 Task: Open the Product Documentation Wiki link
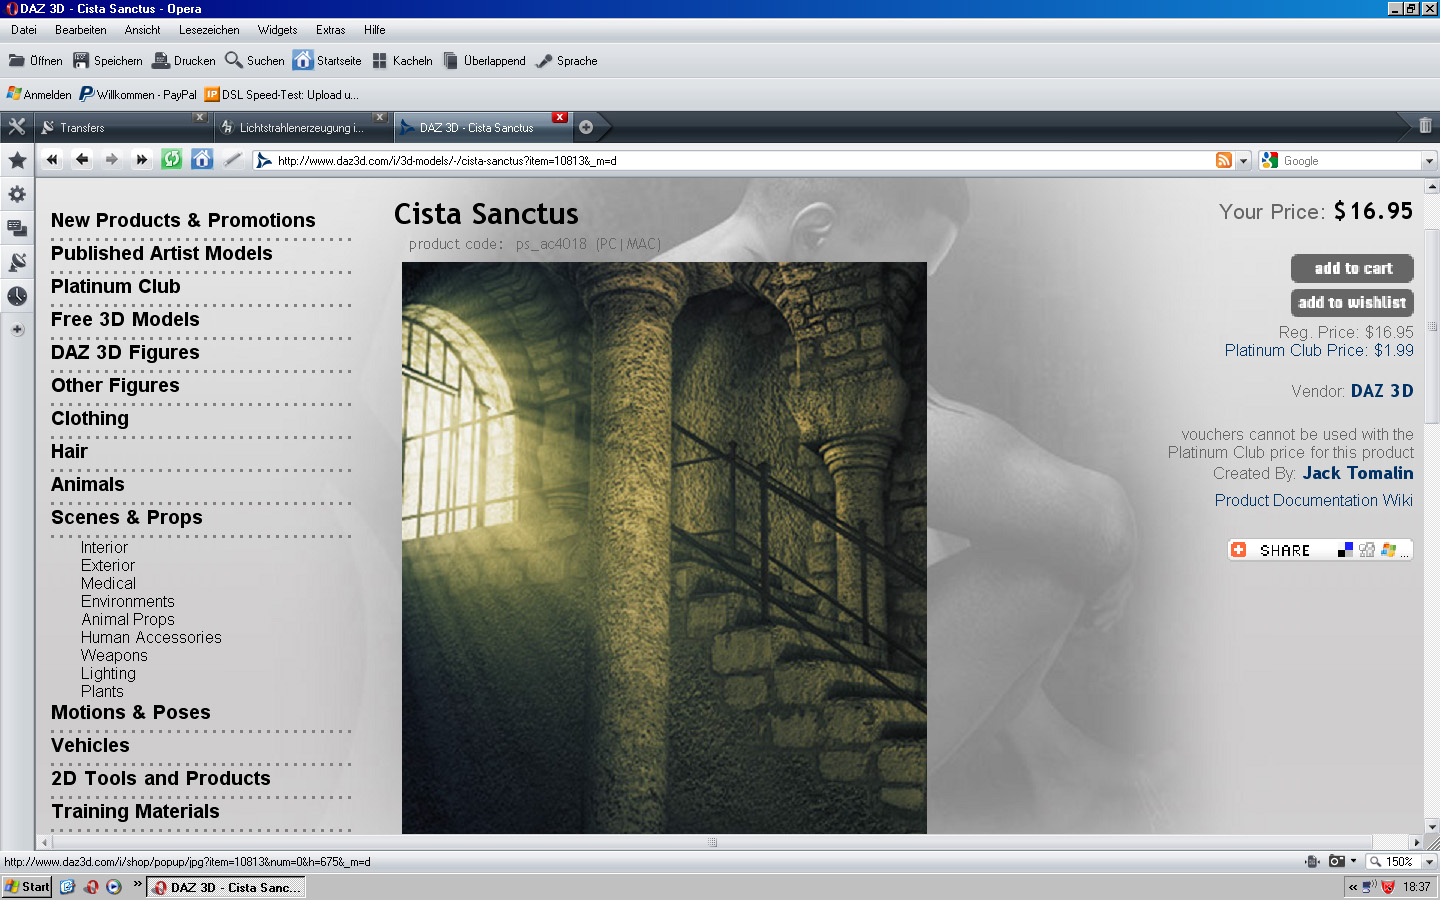pos(1314,500)
